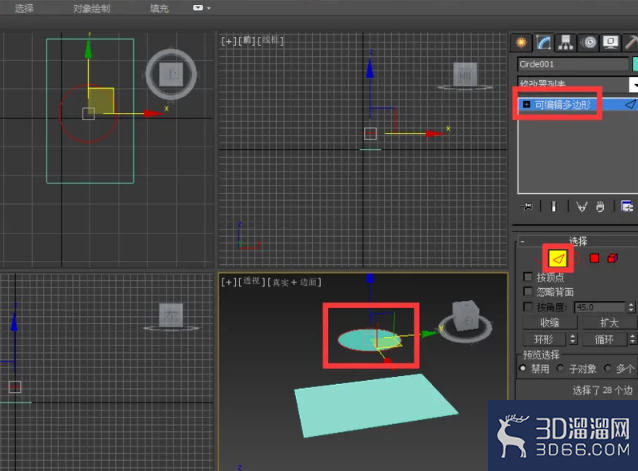
Task: Open [前] view menu in front viewport
Action: click(x=247, y=41)
